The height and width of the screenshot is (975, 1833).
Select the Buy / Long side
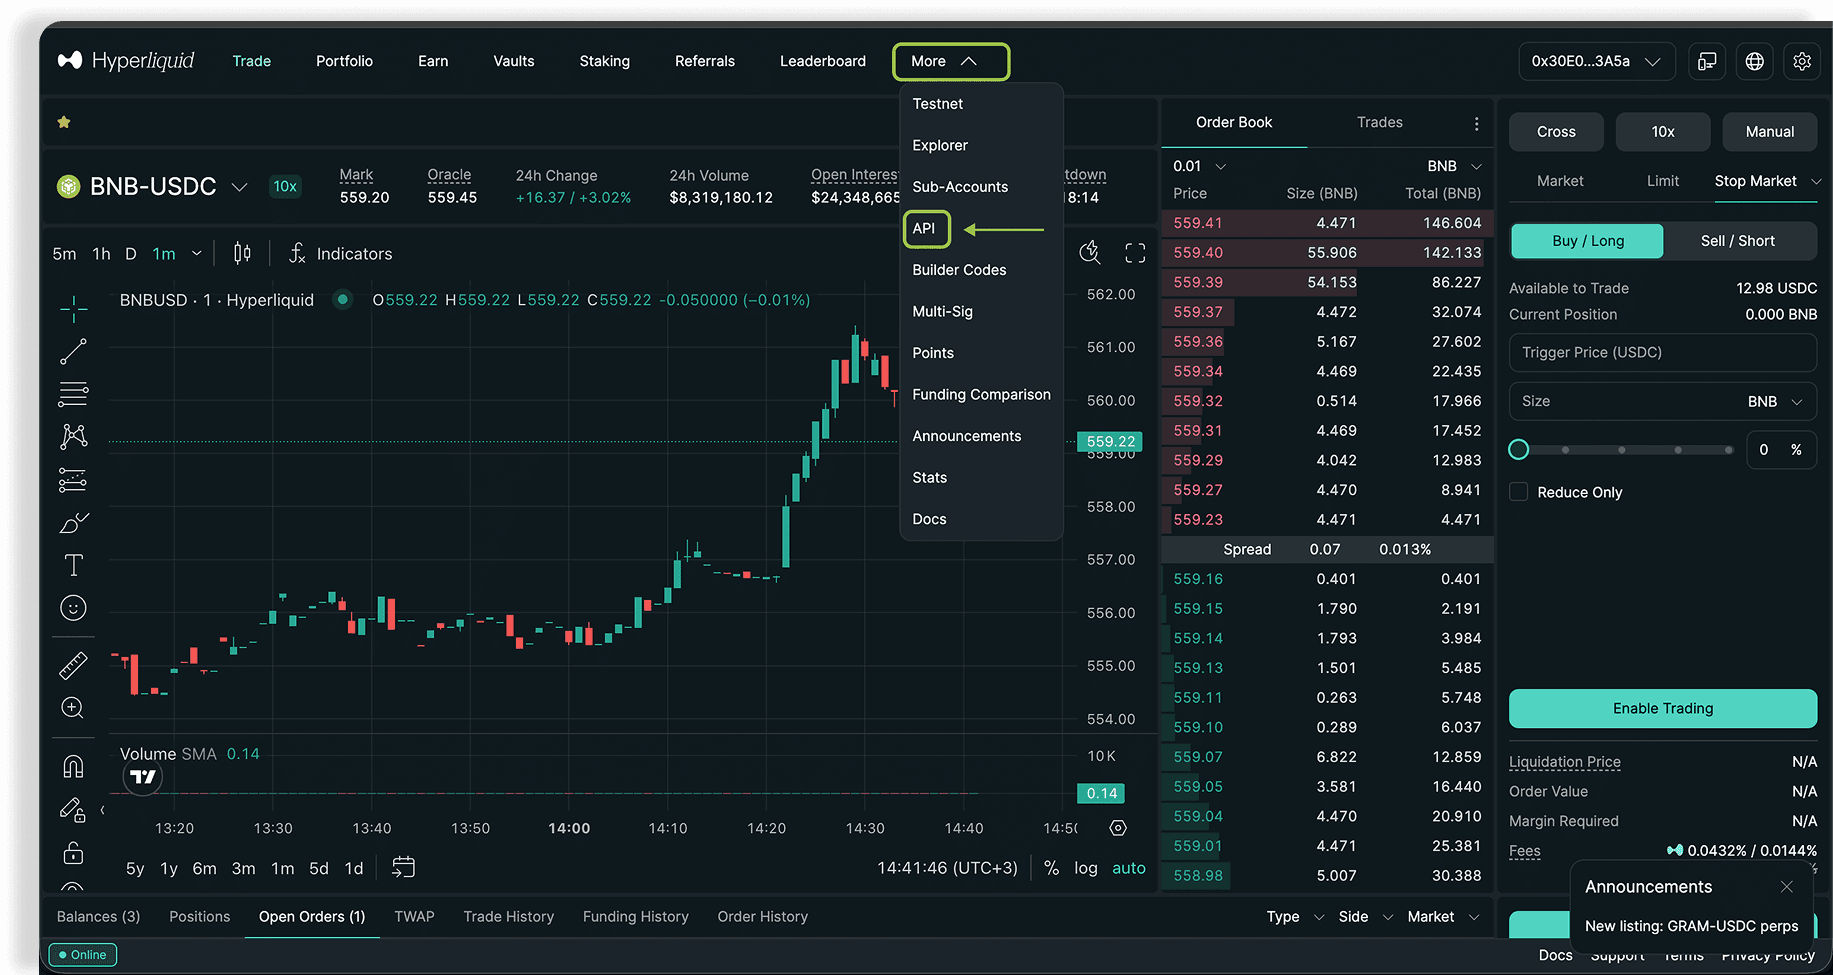click(1587, 241)
